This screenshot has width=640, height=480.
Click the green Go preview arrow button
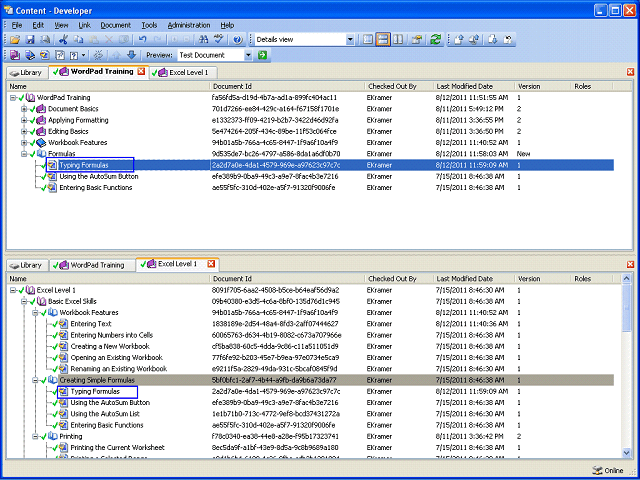[x=262, y=55]
